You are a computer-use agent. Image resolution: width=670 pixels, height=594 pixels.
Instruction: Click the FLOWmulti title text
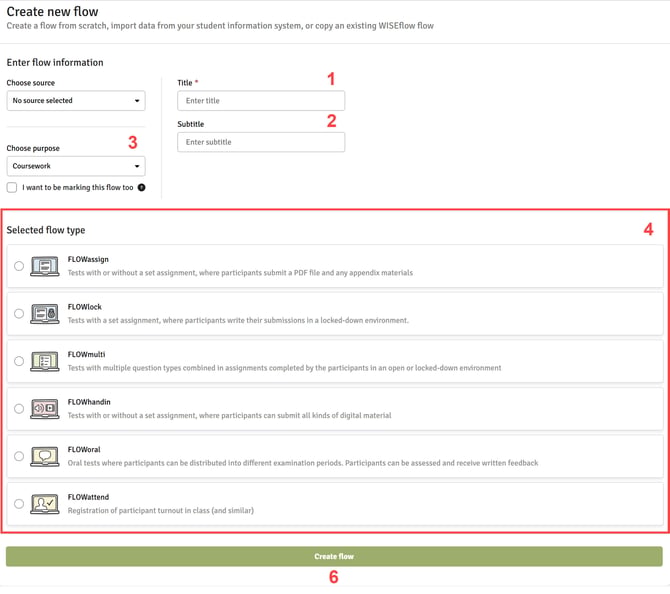point(86,354)
